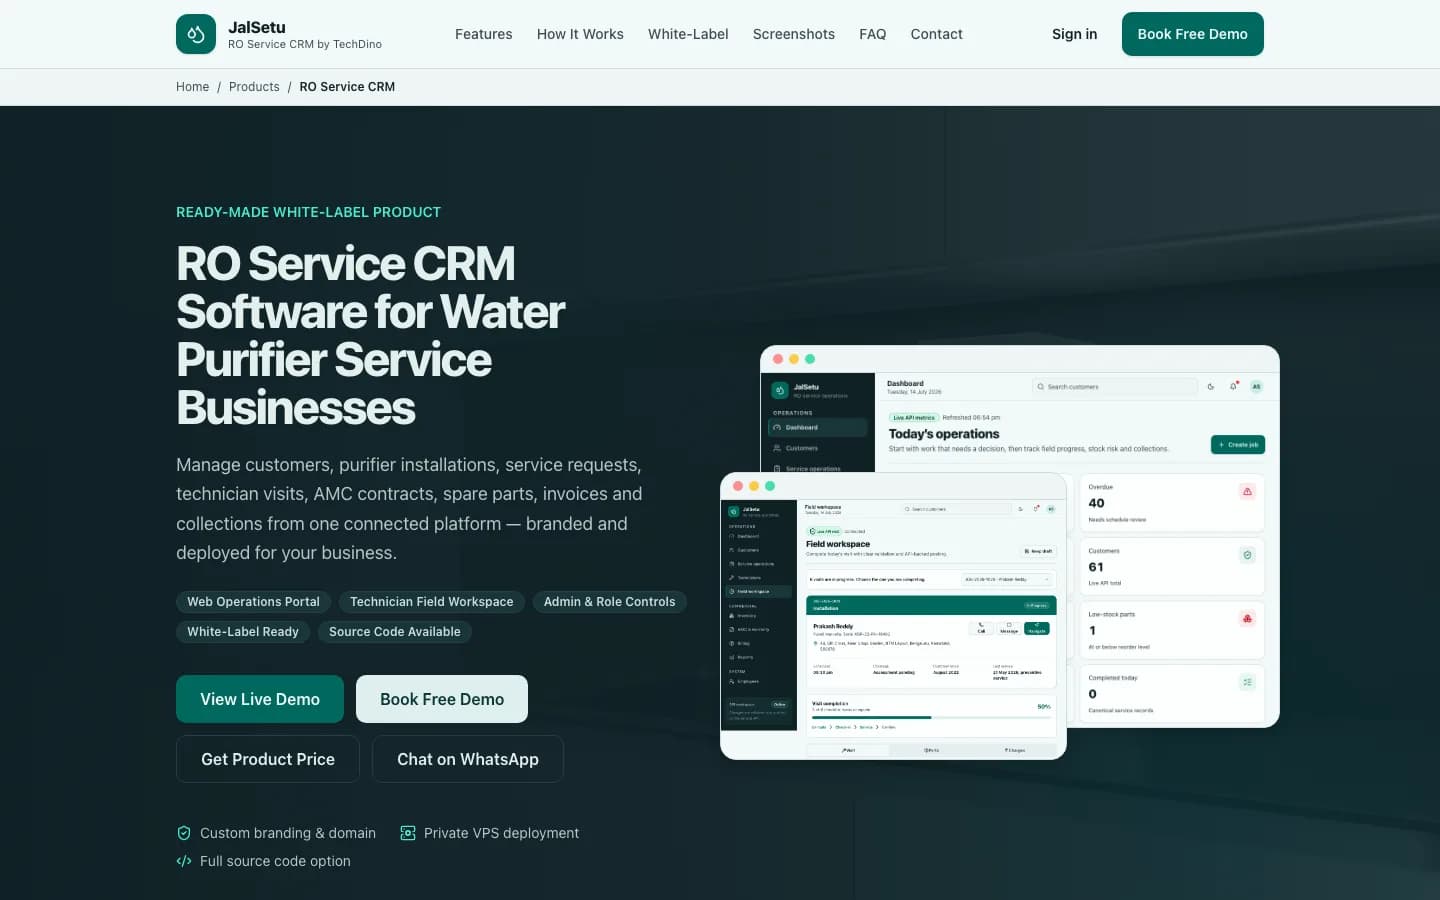
Task: Click the JalSetu water-drop logo in the header
Action: [196, 34]
